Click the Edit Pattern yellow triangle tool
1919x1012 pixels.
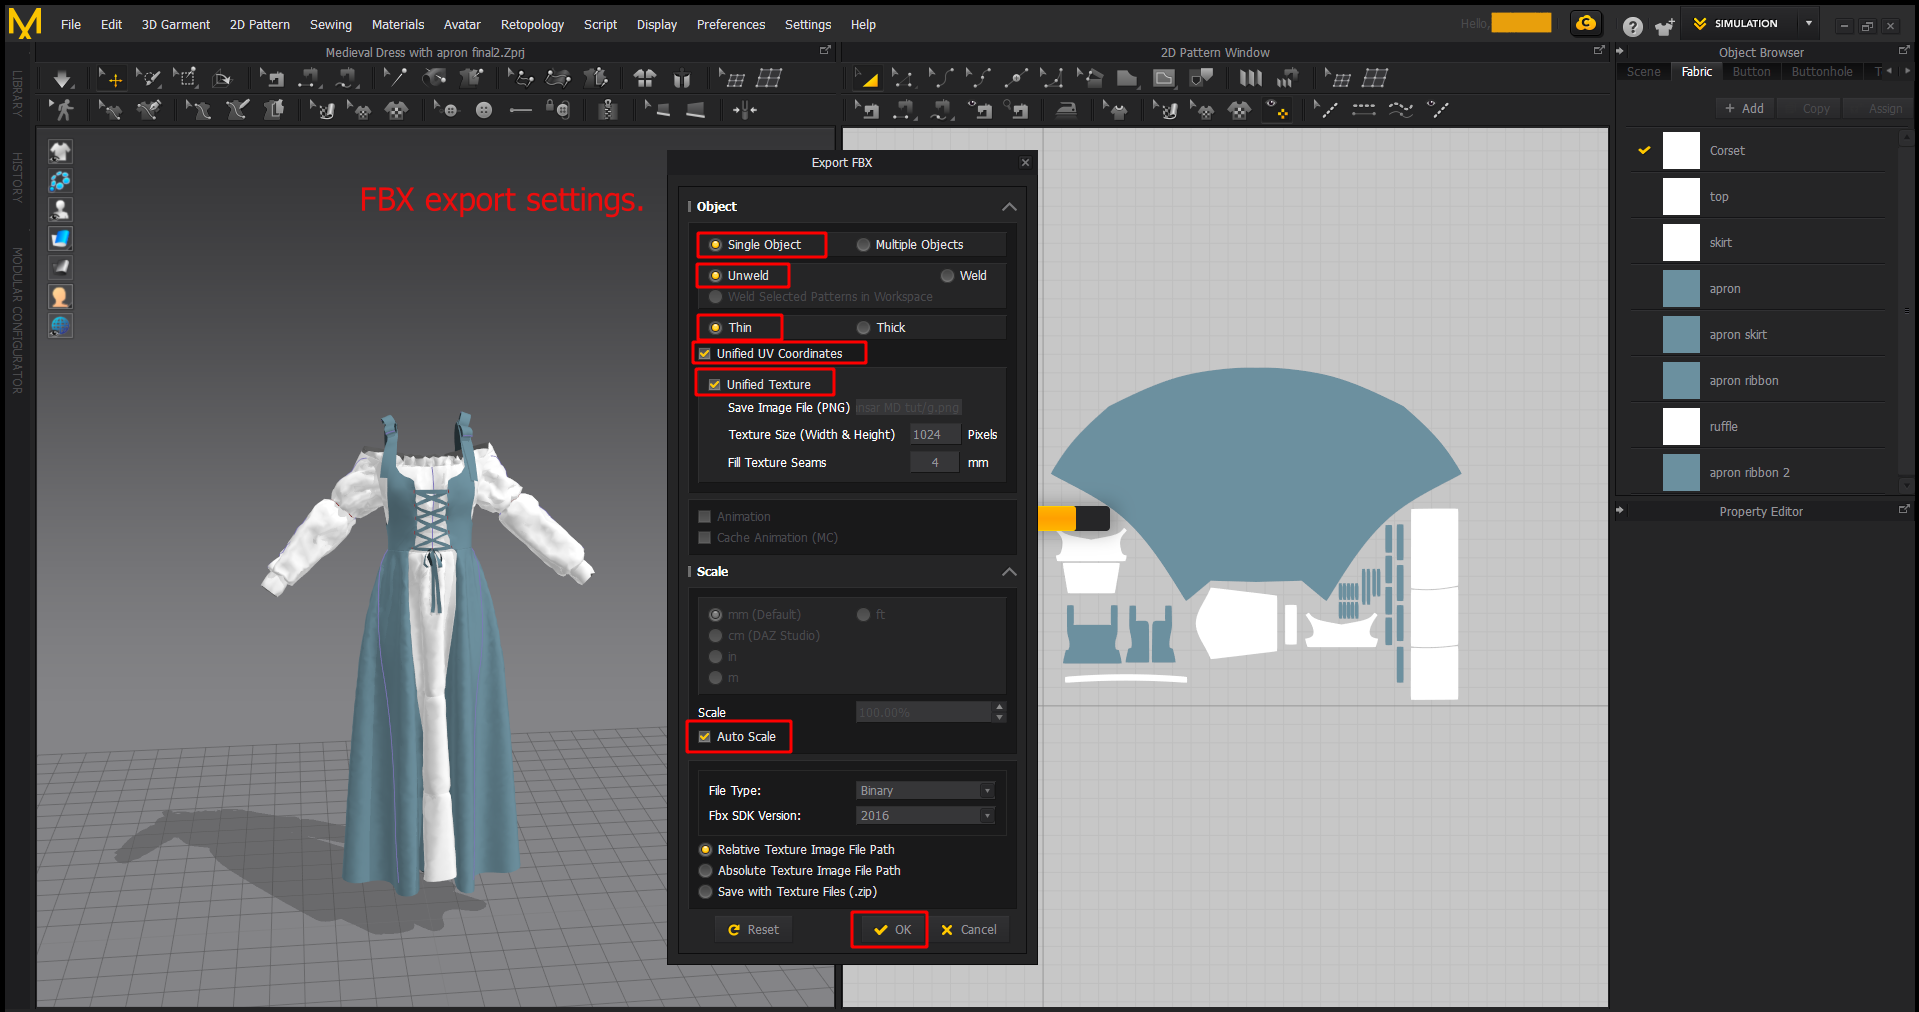click(x=867, y=78)
